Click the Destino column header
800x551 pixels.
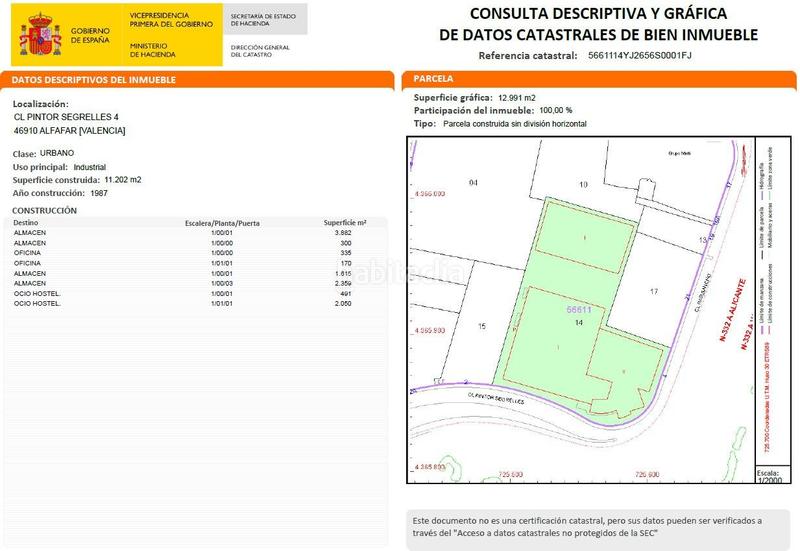click(x=26, y=222)
